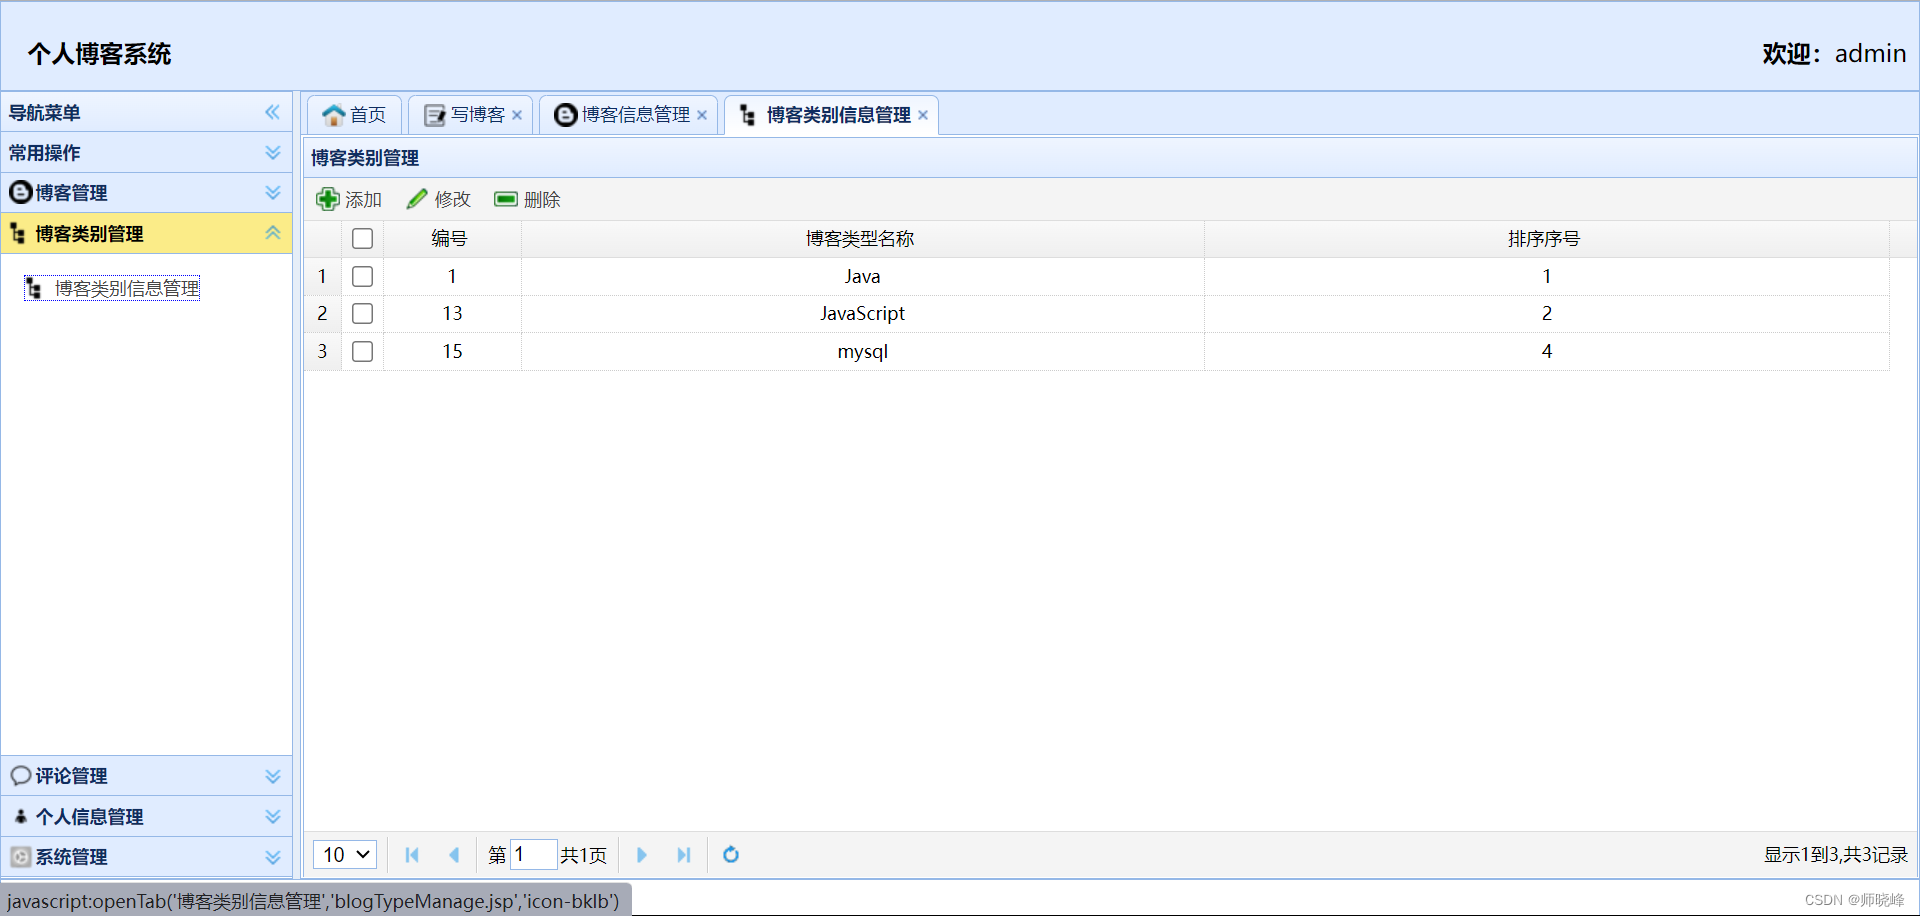1920x916 pixels.
Task: Check the select-all header checkbox
Action: pos(363,238)
